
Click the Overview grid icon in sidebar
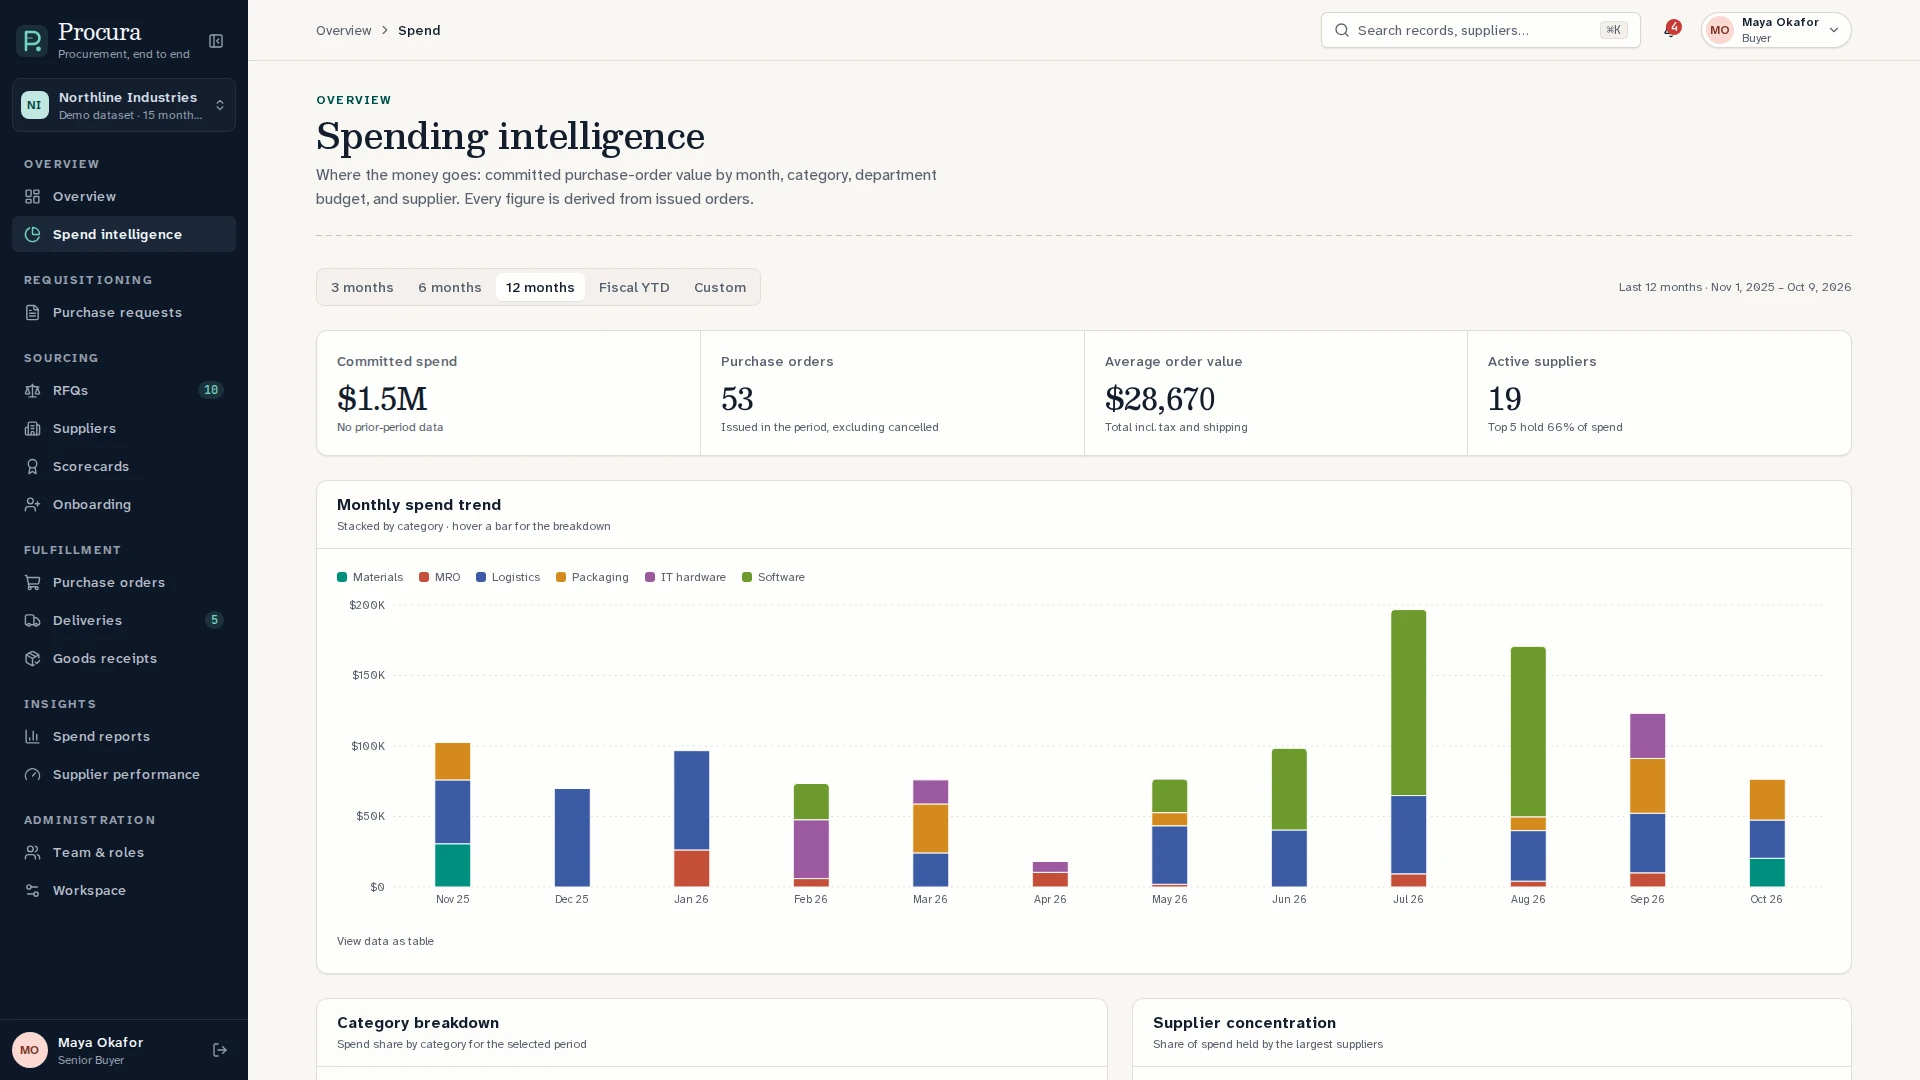pyautogui.click(x=33, y=197)
